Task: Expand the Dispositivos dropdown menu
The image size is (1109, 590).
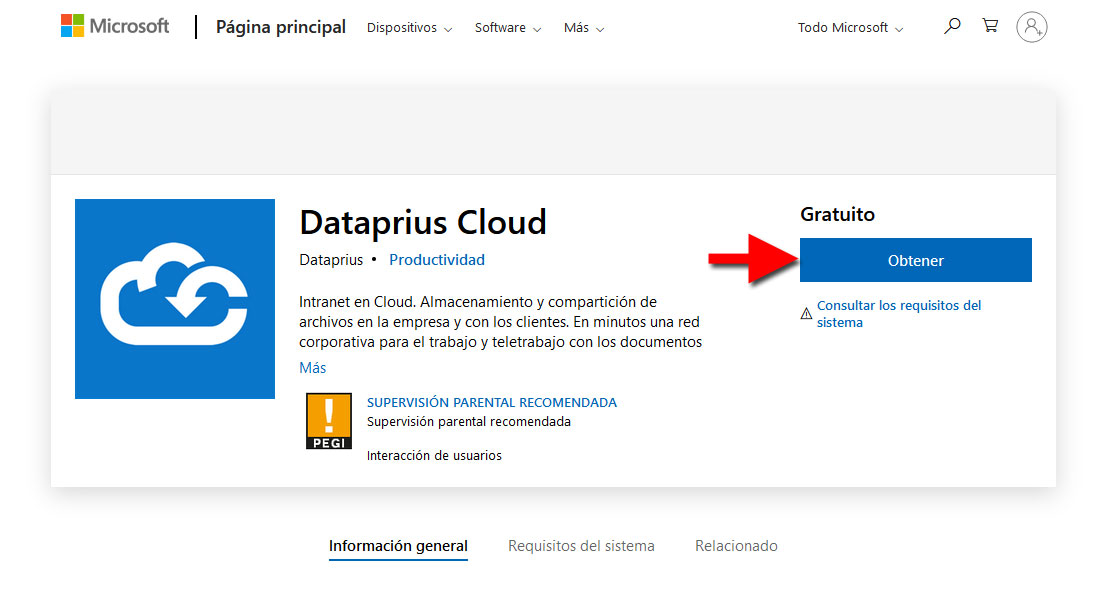Action: click(x=410, y=28)
